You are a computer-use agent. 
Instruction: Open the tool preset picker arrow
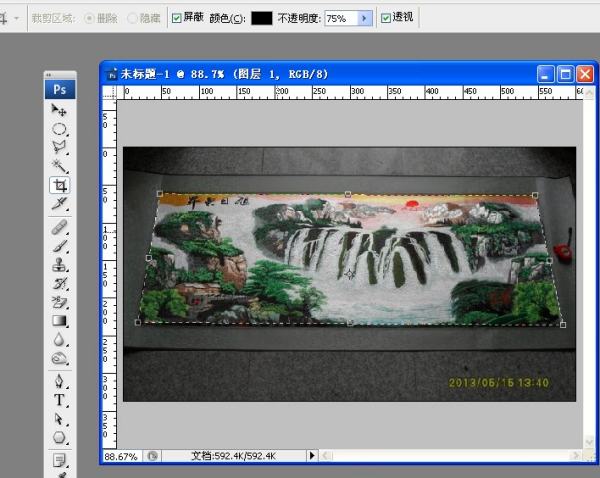[x=16, y=18]
